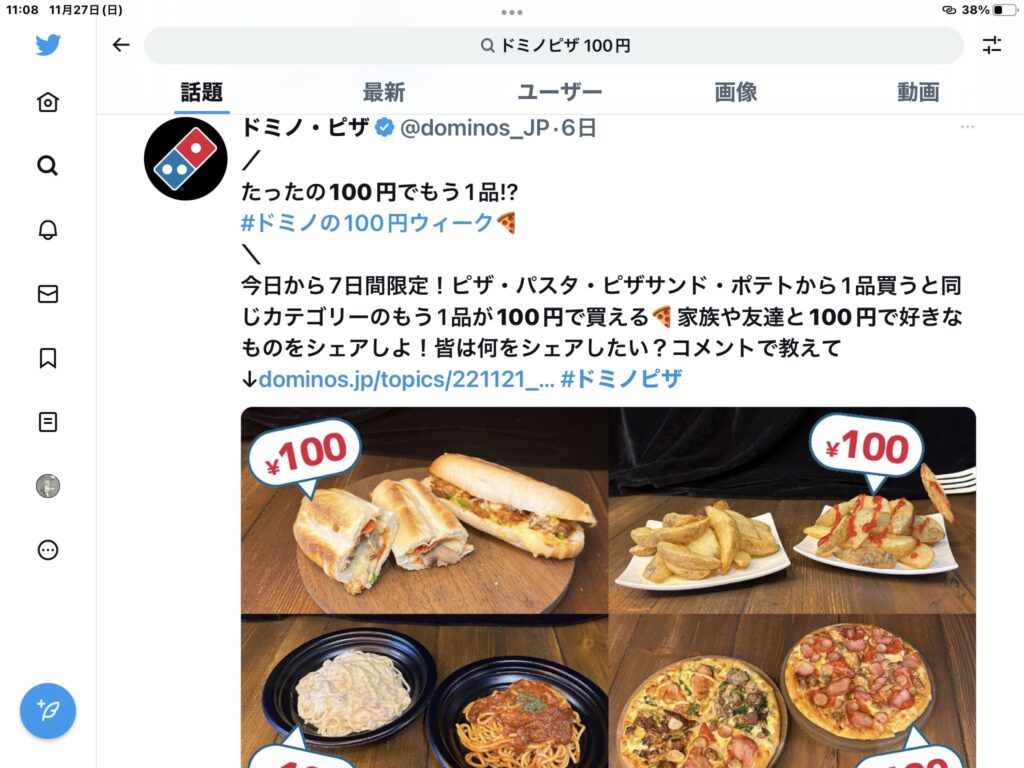Open hashtag #ドミノの100円ウィーク
Viewport: 1024px width, 768px height.
(367, 223)
